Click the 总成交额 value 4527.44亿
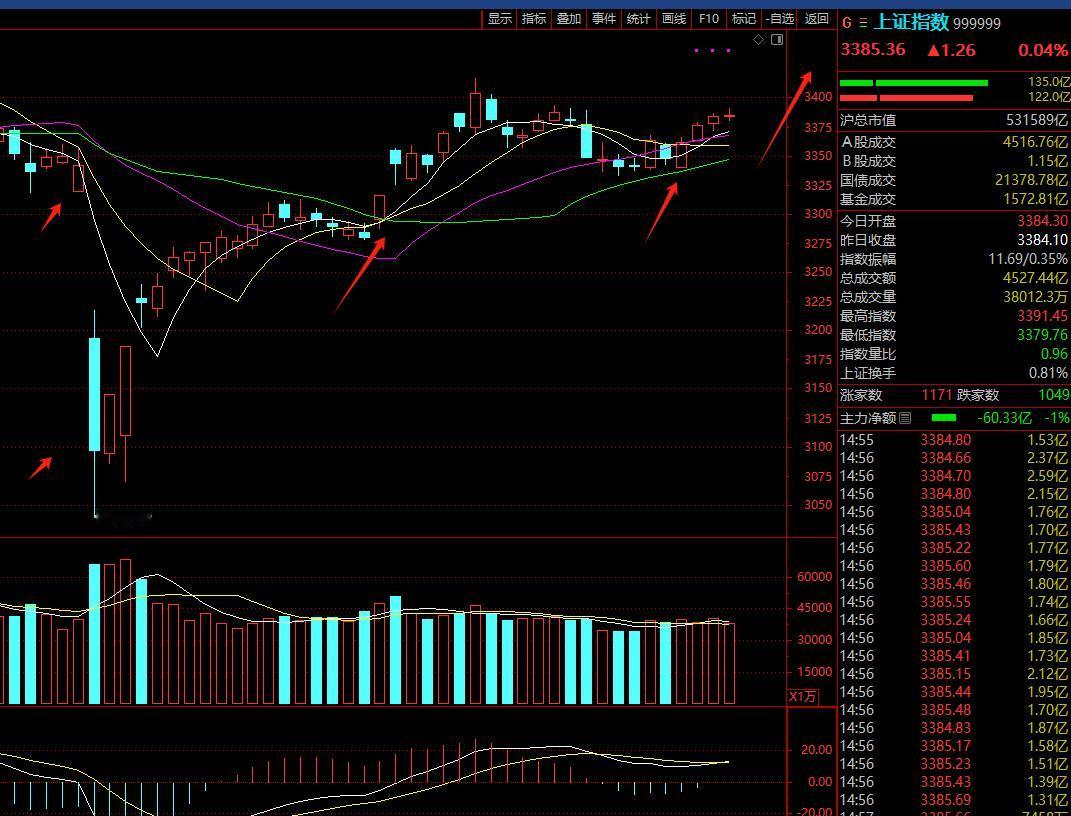Image resolution: width=1071 pixels, height=816 pixels. pos(1035,278)
